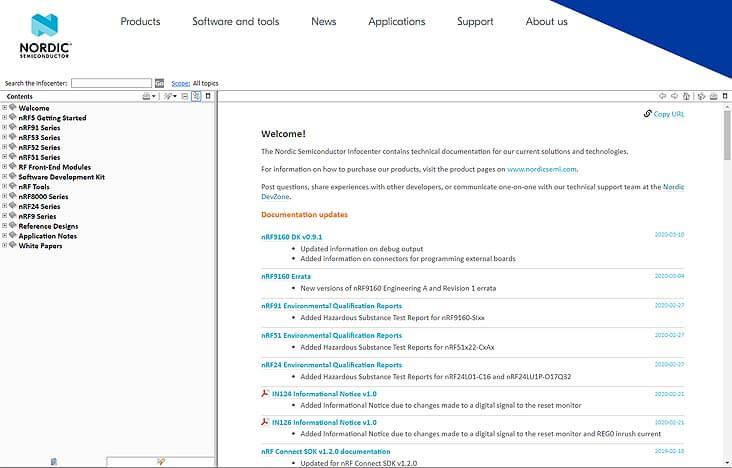Open the Applications menu
Viewport: 732px width, 468px height.
[x=397, y=21]
